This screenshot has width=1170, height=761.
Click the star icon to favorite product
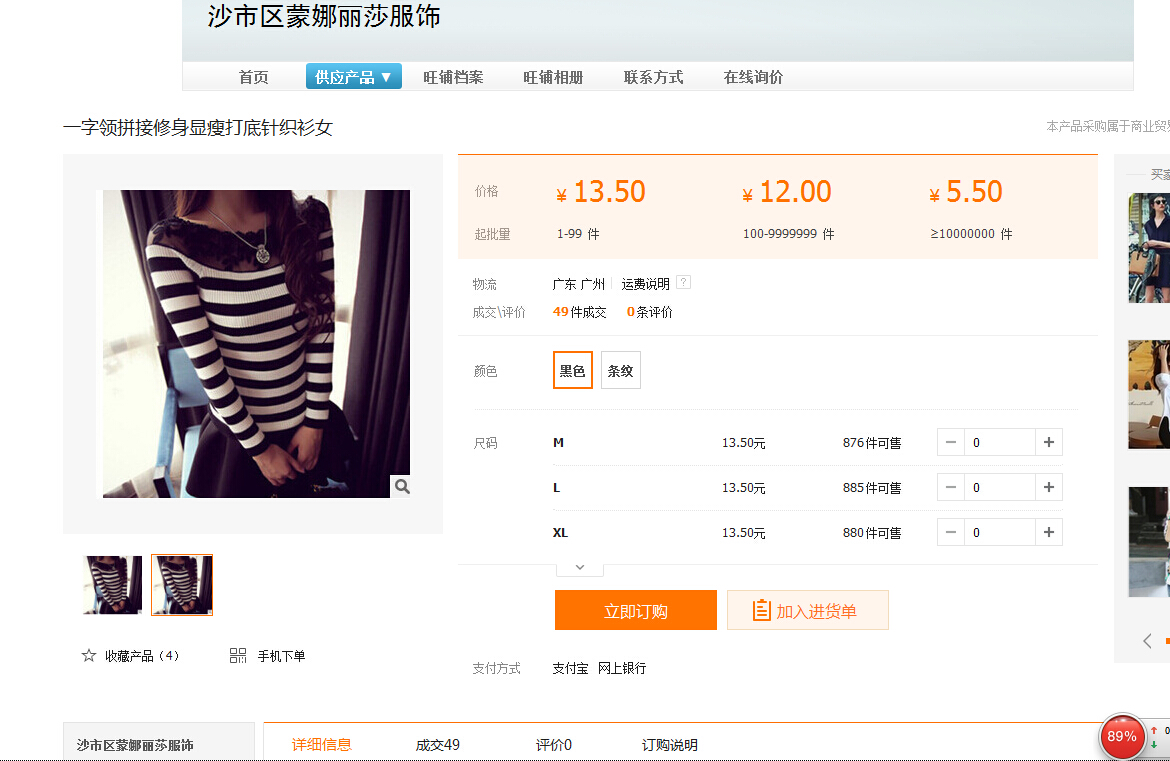click(89, 656)
